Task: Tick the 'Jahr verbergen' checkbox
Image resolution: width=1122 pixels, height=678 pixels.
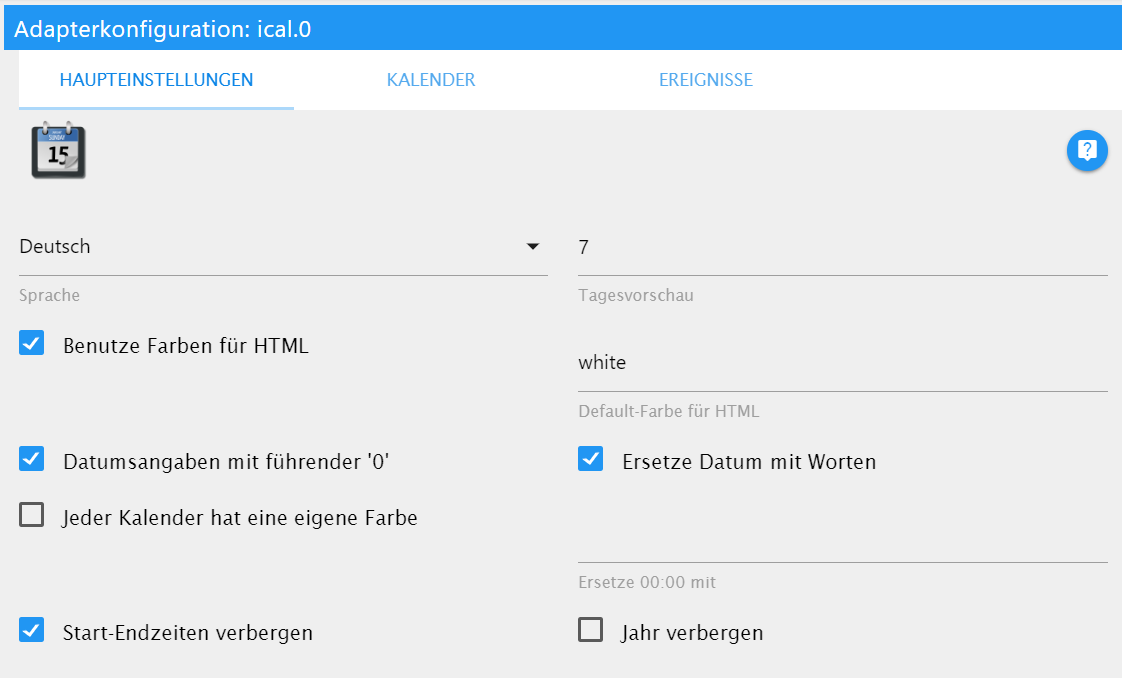Action: pos(591,631)
